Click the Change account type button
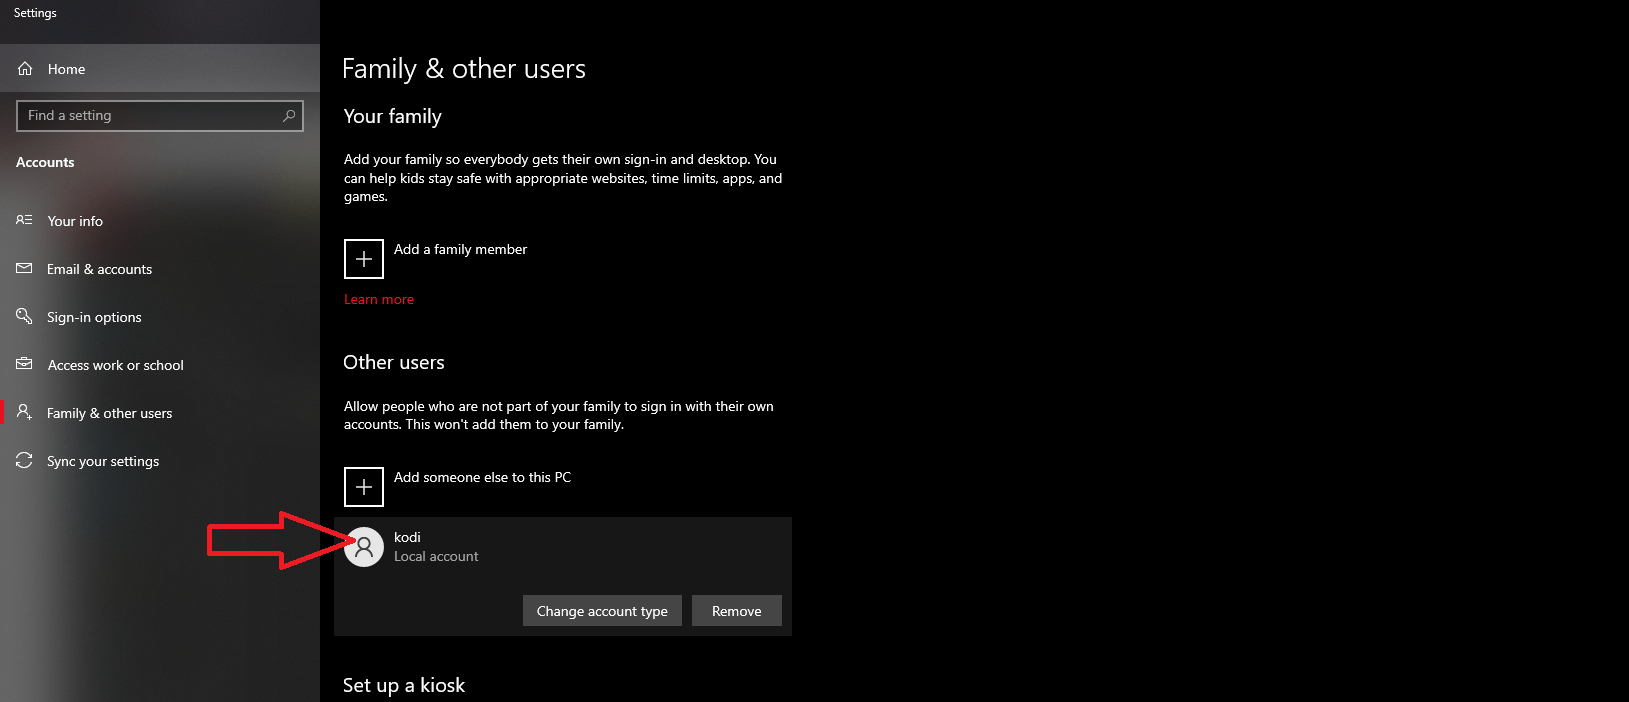The height and width of the screenshot is (702, 1629). tap(602, 611)
